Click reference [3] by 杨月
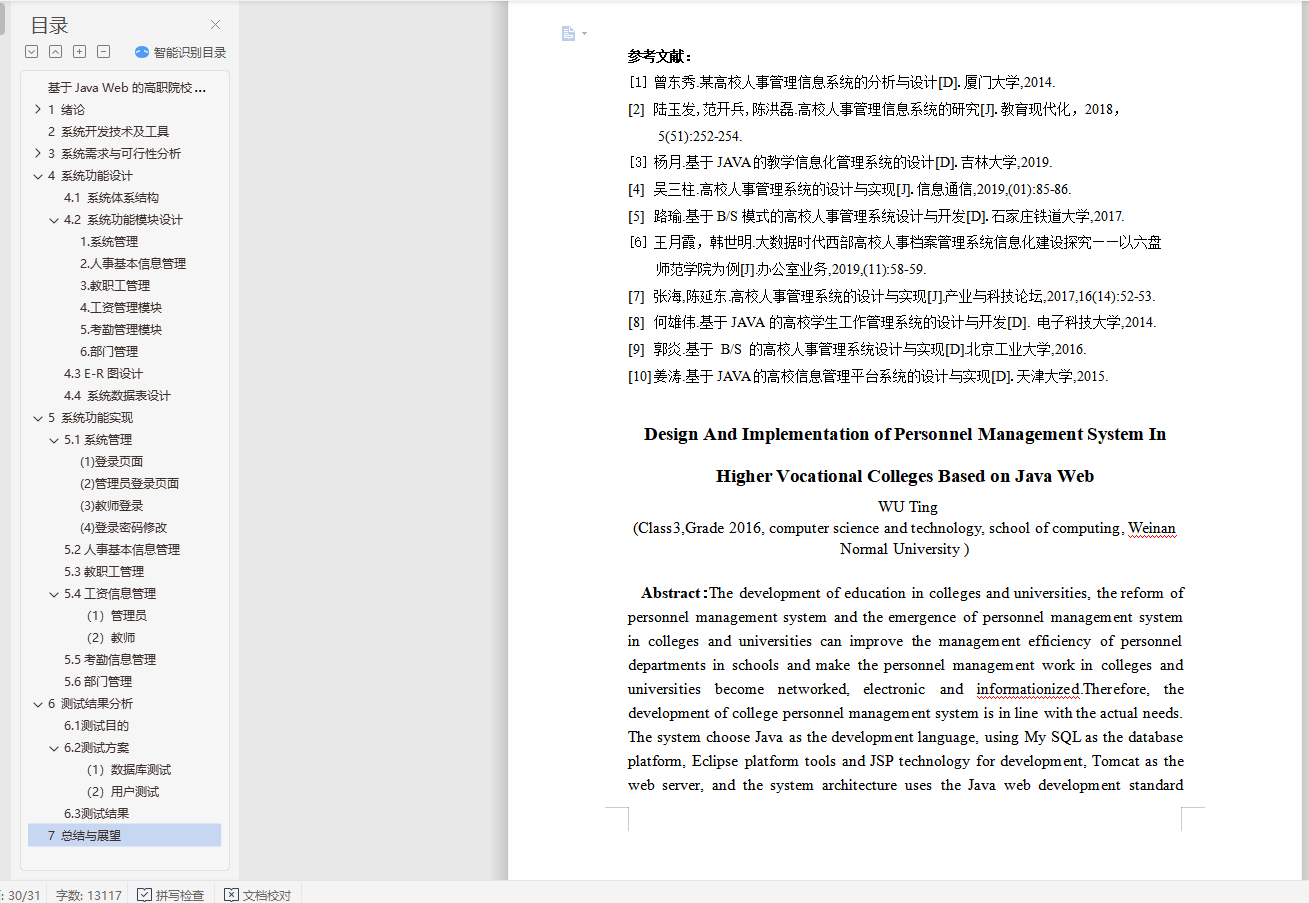Viewport: 1309px width, 903px height. pyautogui.click(x=840, y=162)
